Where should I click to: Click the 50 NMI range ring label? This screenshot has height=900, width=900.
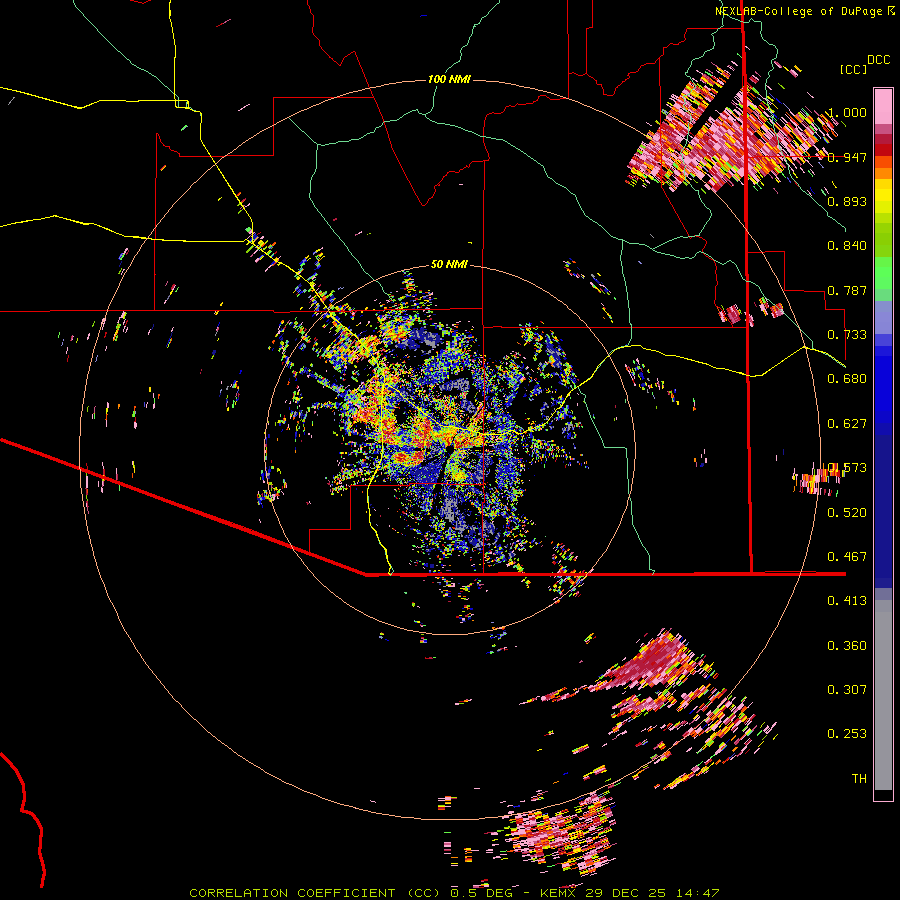pyautogui.click(x=449, y=264)
